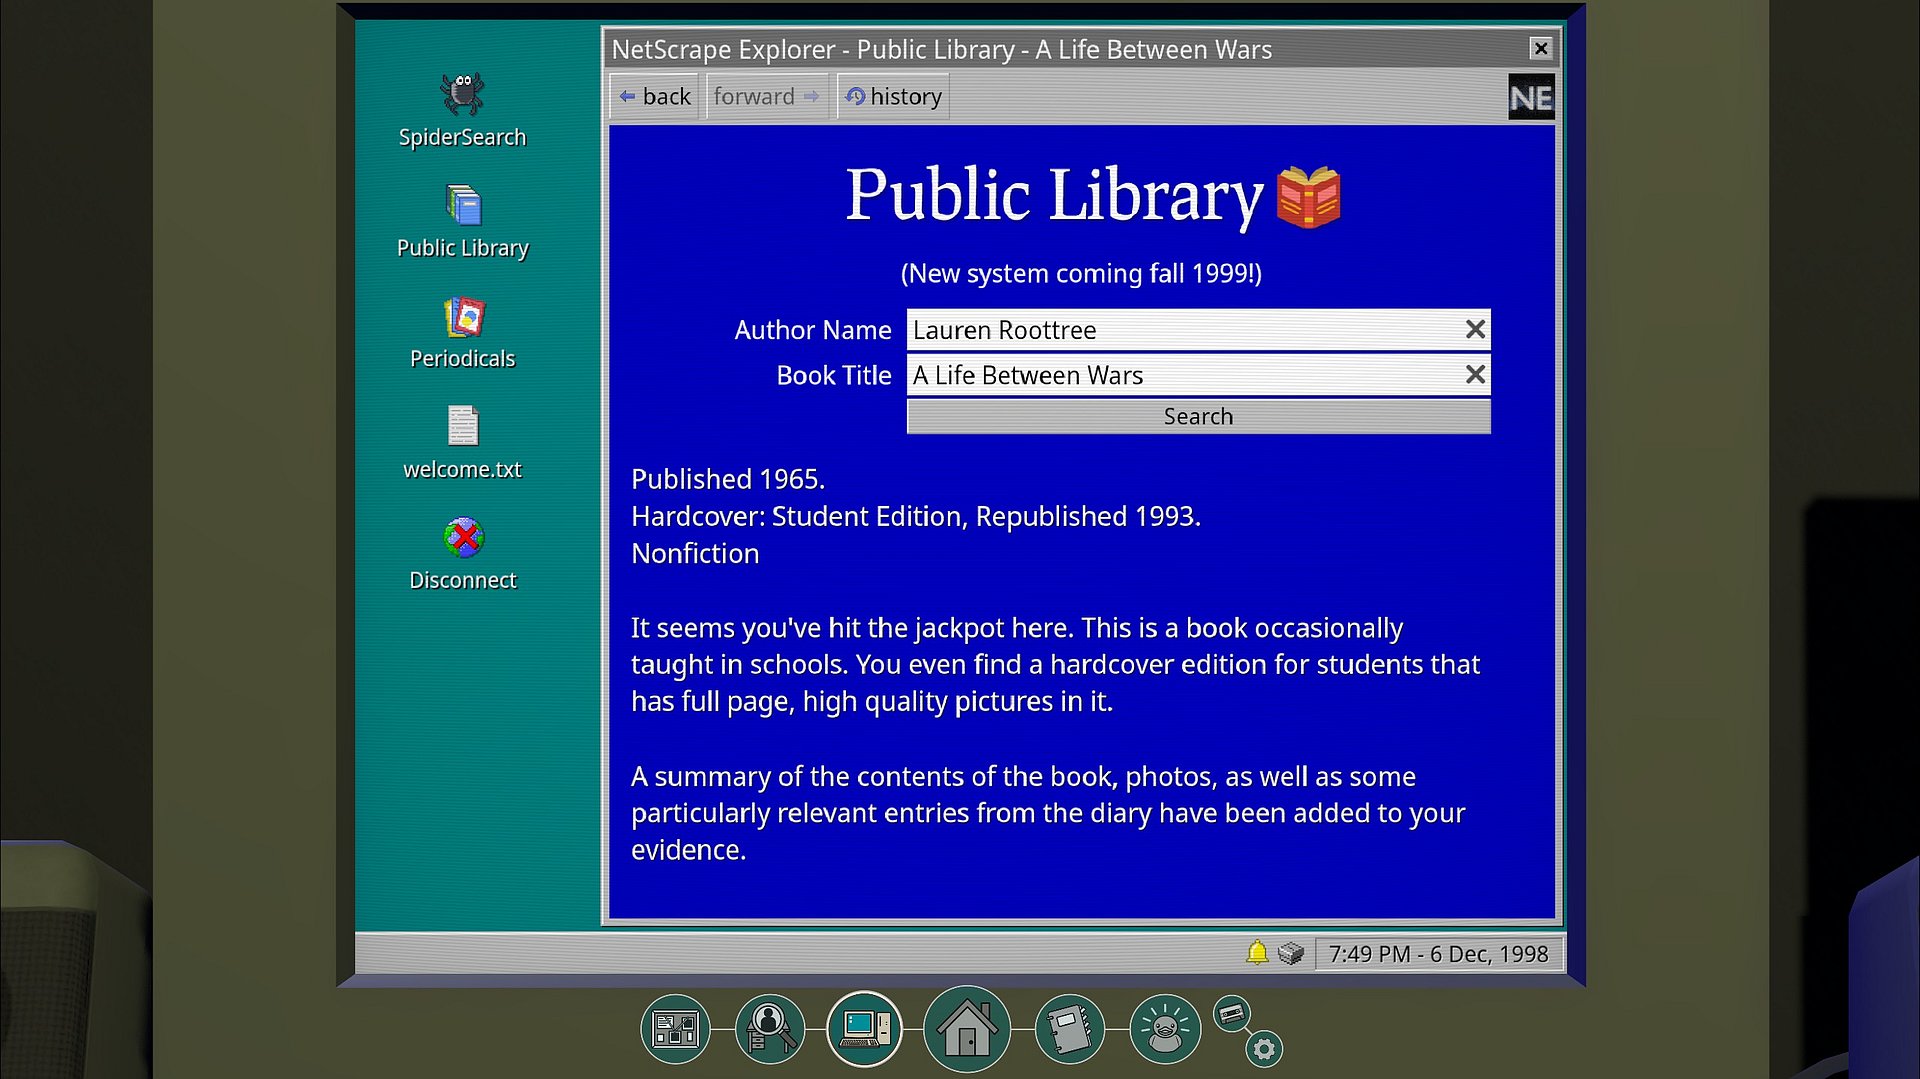Open the settings gear icon
The width and height of the screenshot is (1920, 1079).
tap(1264, 1049)
